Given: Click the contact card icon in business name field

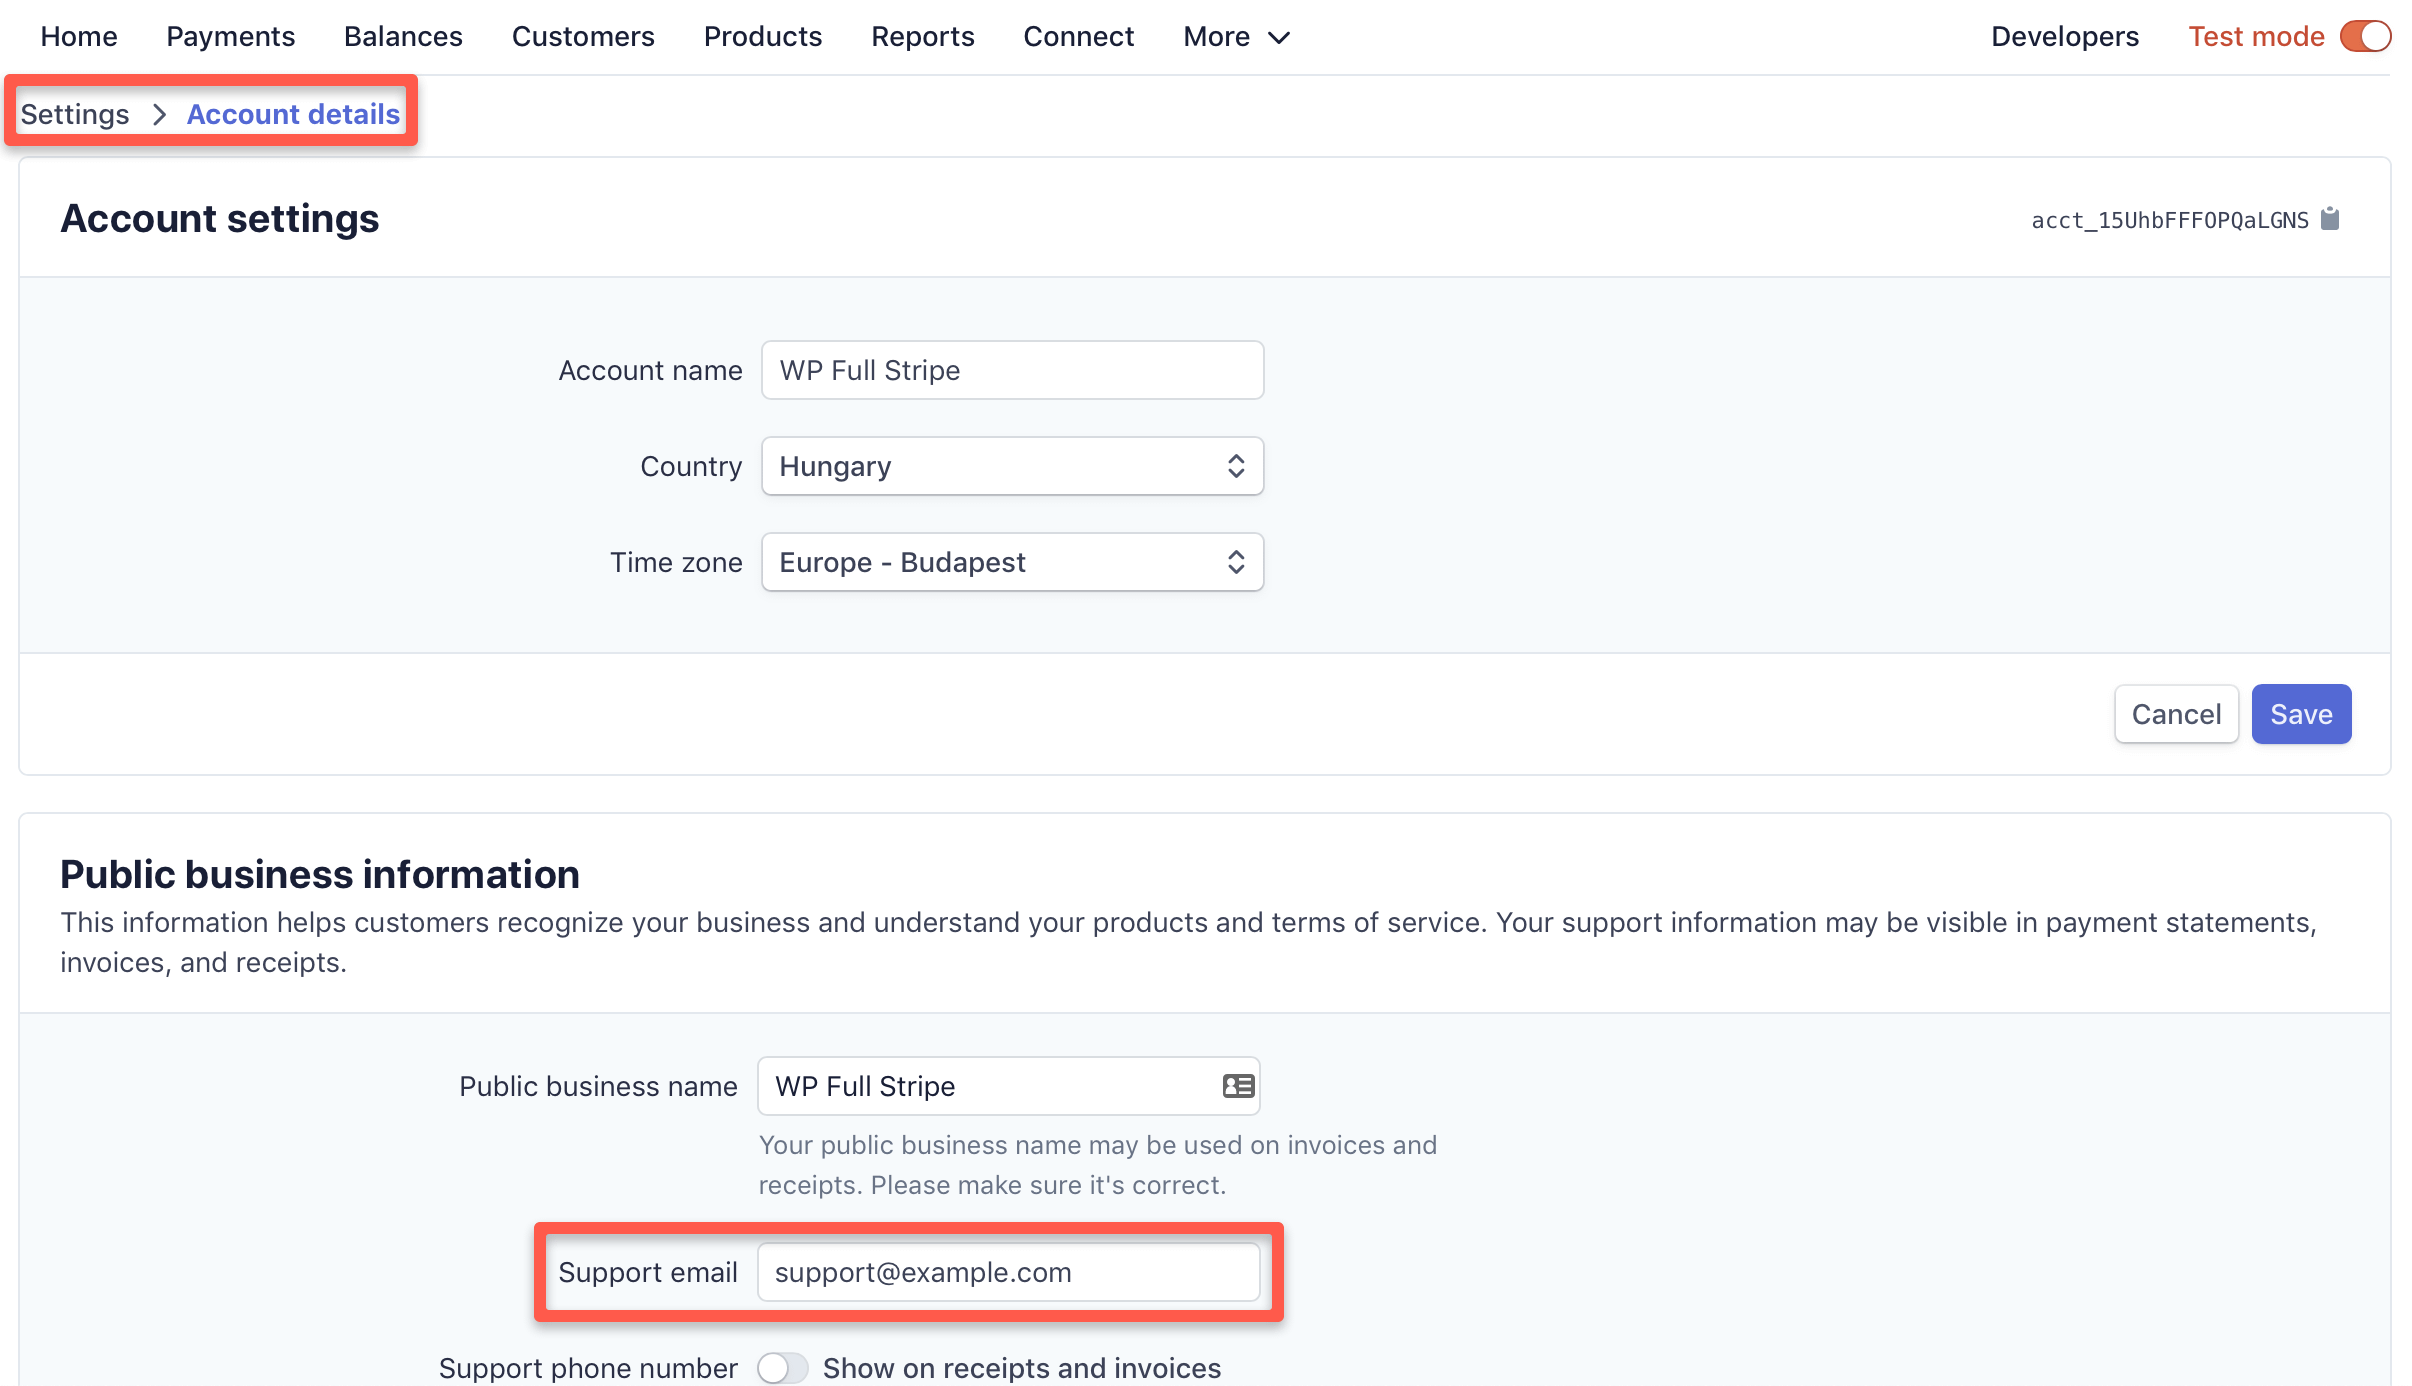Looking at the screenshot, I should tap(1236, 1086).
